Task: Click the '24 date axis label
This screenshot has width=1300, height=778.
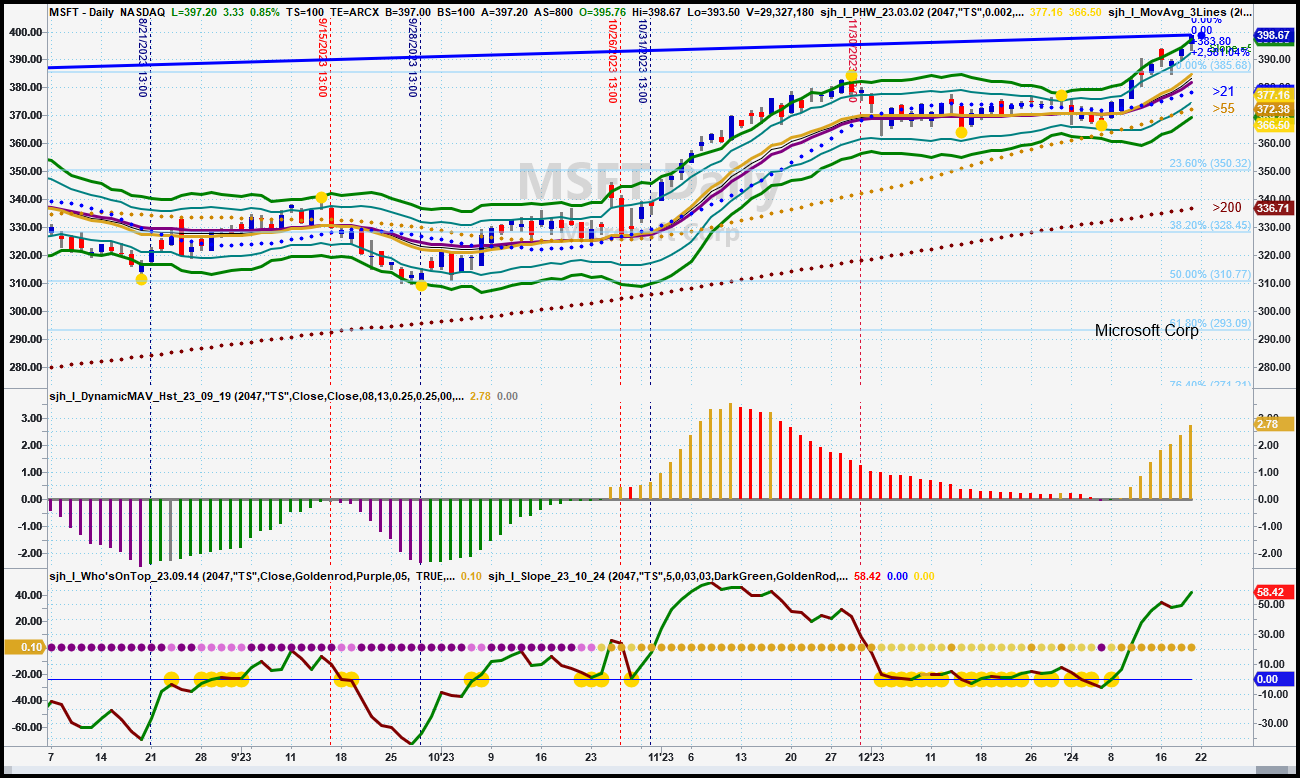Action: coord(1070,758)
